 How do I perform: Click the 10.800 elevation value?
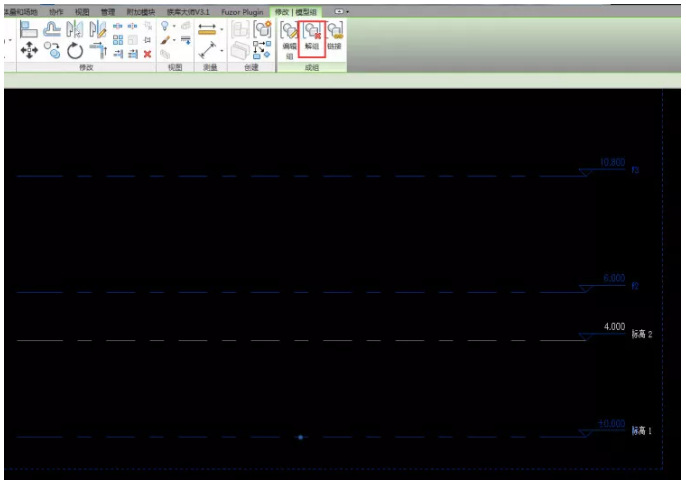(612, 162)
